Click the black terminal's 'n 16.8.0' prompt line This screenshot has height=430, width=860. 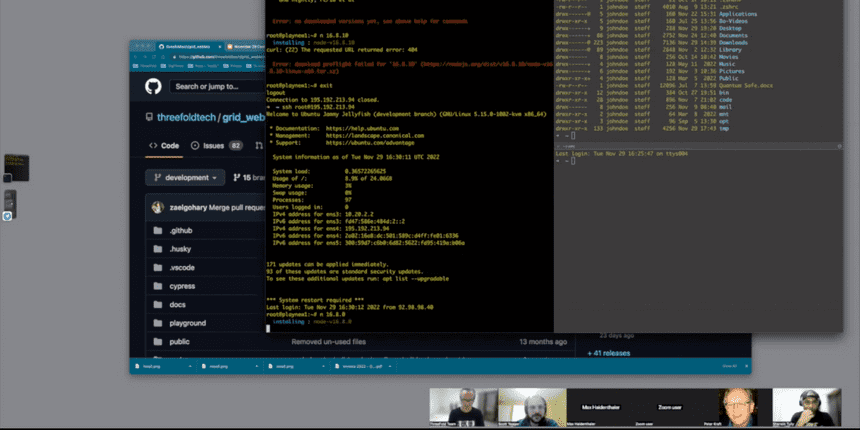pyautogui.click(x=303, y=315)
